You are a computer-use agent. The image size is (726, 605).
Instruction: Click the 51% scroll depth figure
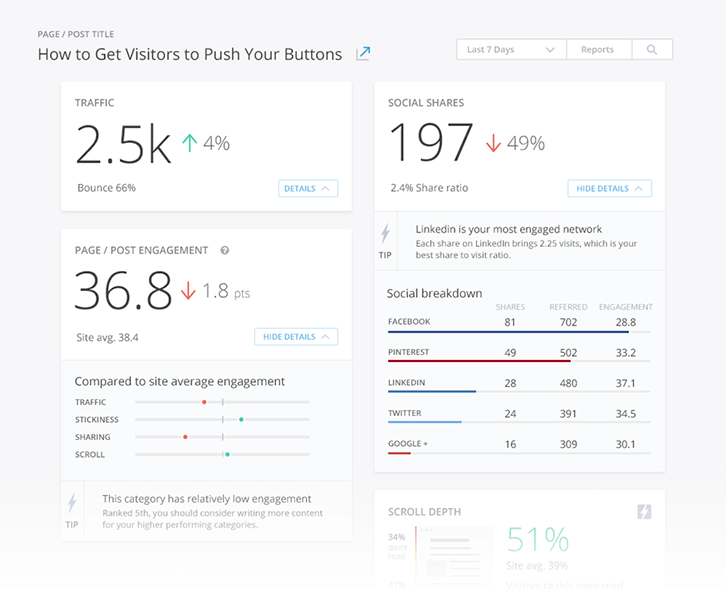pos(538,540)
